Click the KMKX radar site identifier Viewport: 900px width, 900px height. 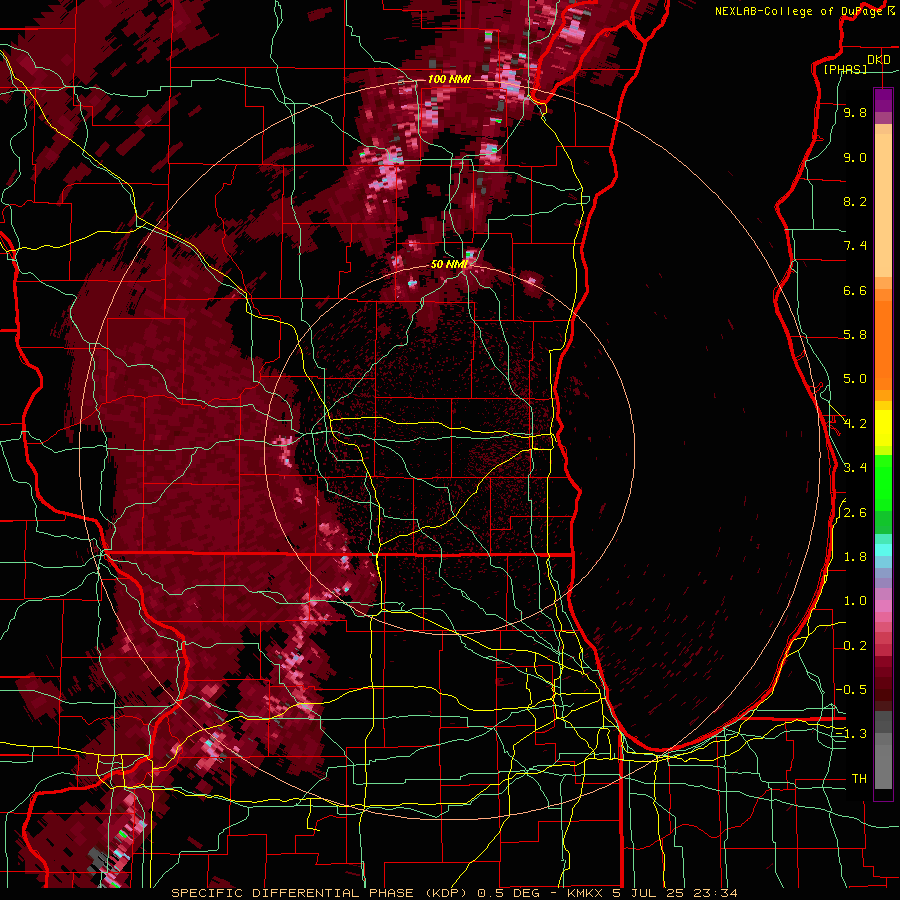(585, 893)
